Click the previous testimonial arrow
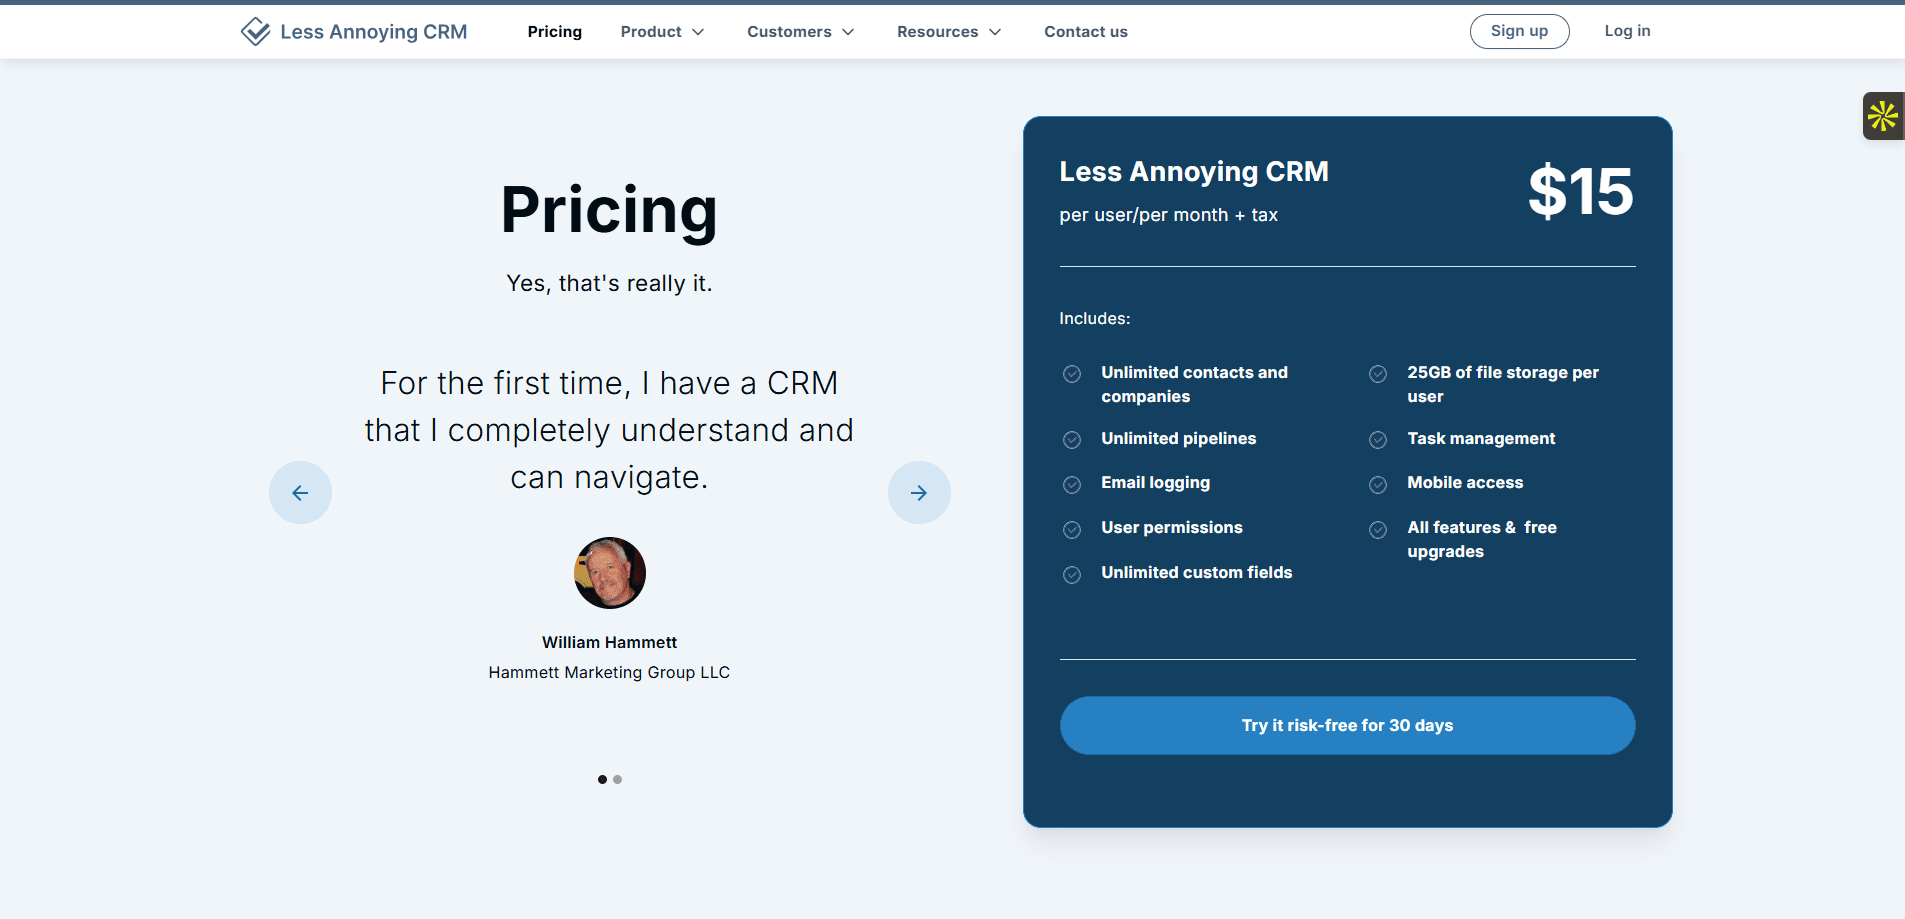This screenshot has height=919, width=1905. (300, 492)
